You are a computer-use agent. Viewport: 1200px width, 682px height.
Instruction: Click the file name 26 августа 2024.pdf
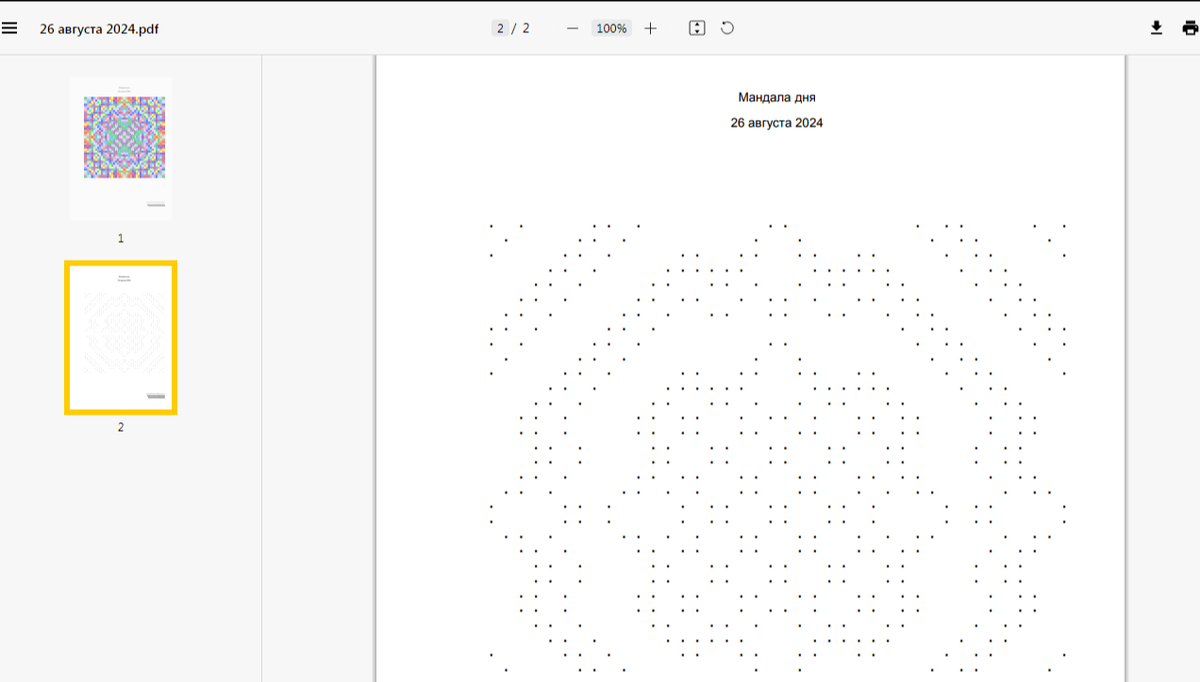tap(99, 29)
